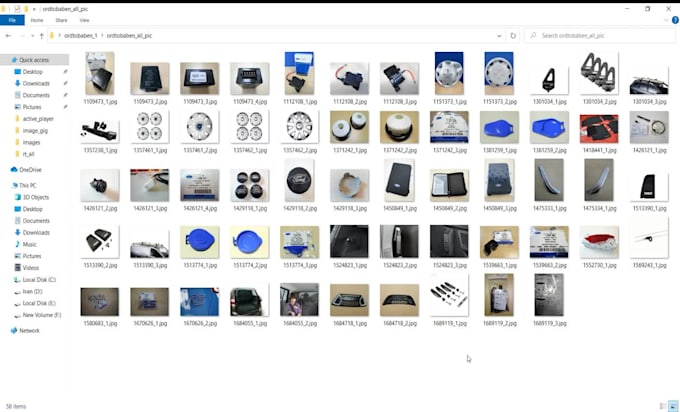Viewport: 680px width, 412px height.
Task: Click ordtobaben_1 in address breadcrumb
Action: (81, 36)
